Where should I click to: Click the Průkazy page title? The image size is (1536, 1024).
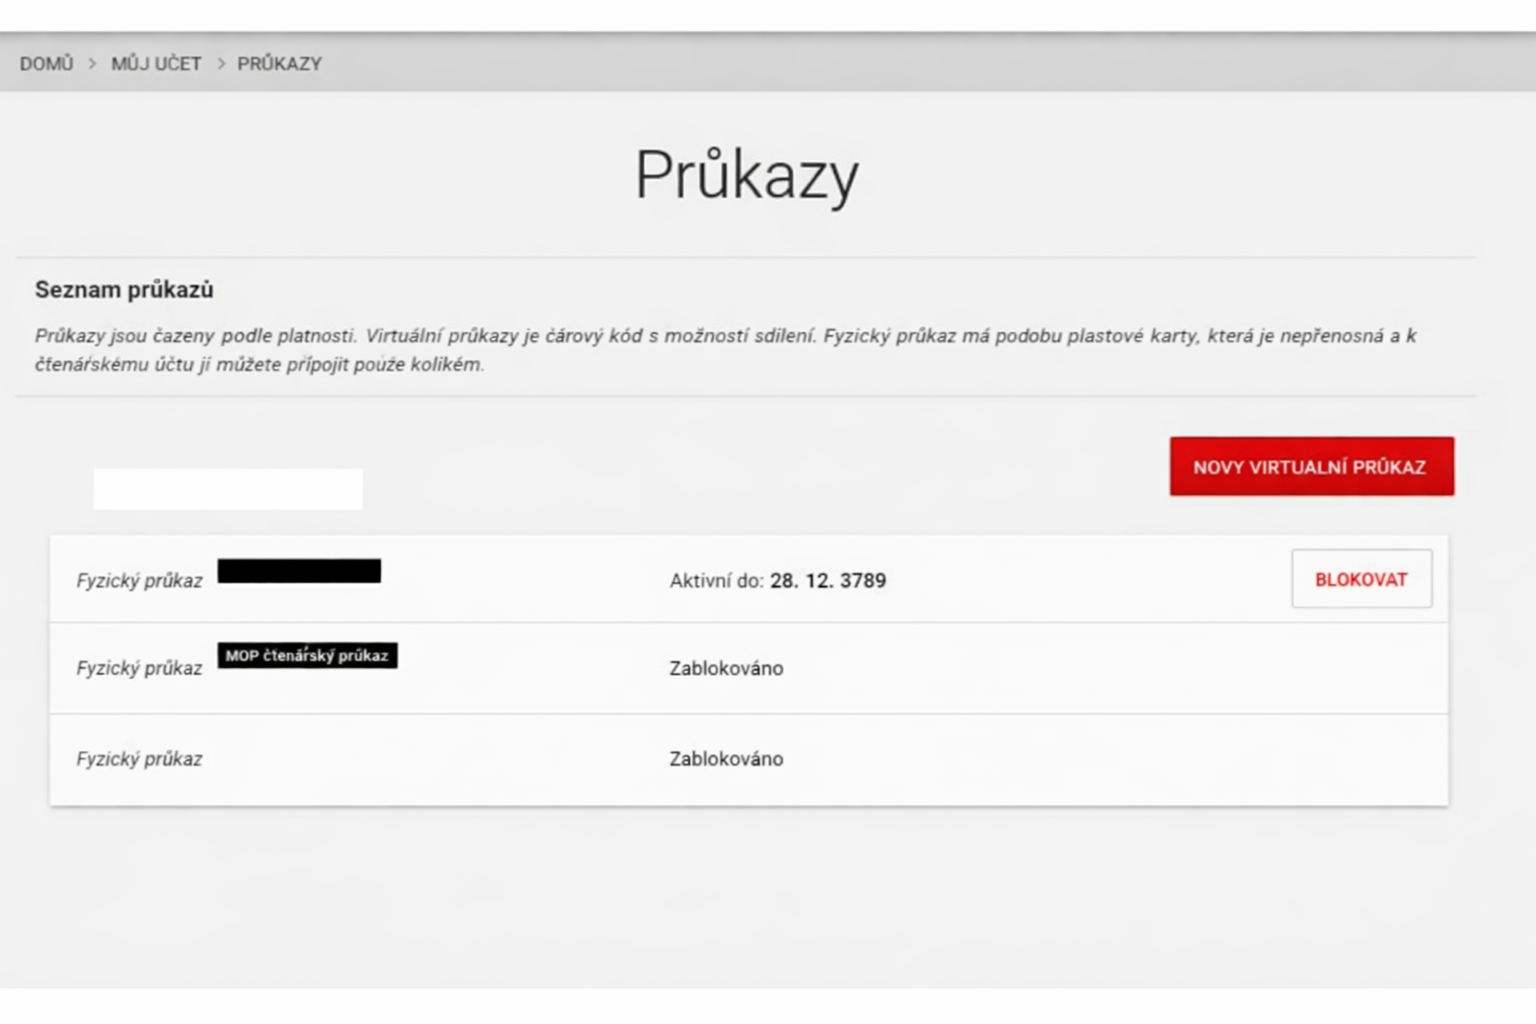click(x=746, y=176)
